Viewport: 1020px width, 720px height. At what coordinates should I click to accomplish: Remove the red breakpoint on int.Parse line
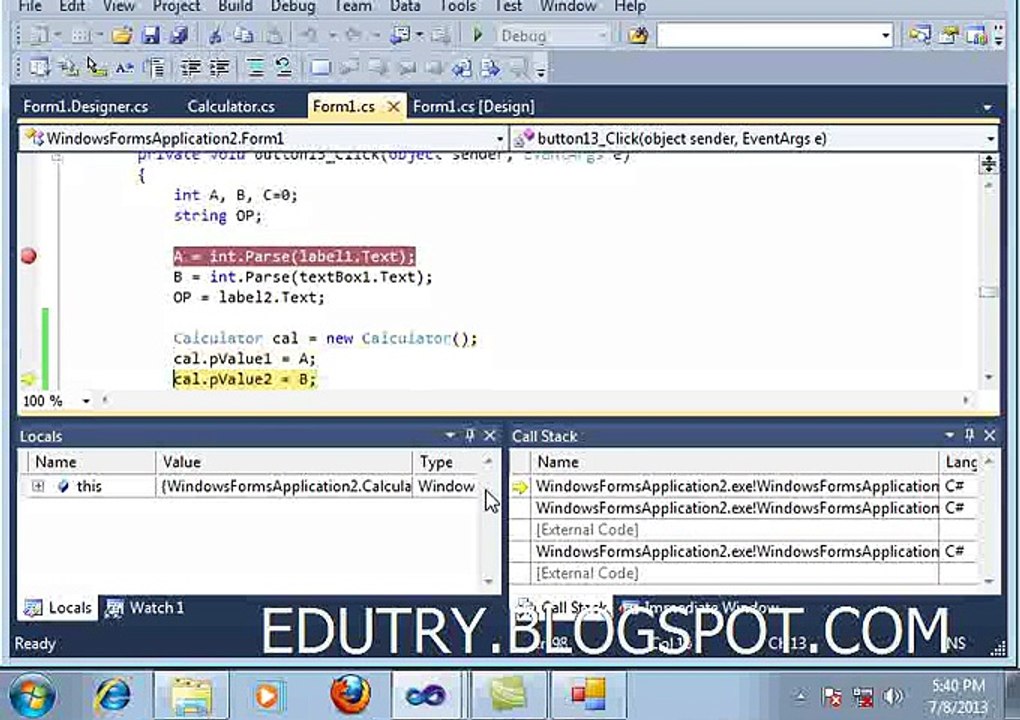(28, 256)
